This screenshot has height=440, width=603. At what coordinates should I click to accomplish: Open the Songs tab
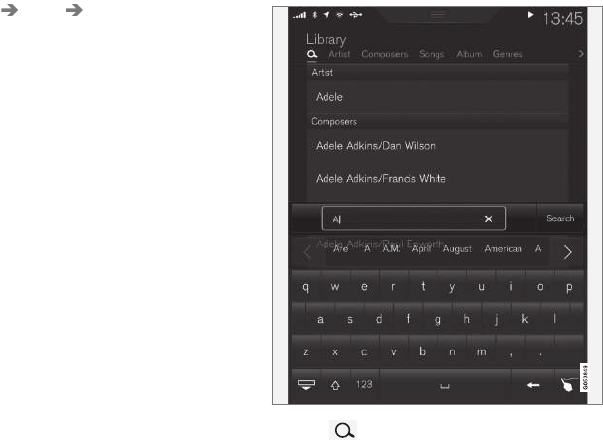pos(431,54)
